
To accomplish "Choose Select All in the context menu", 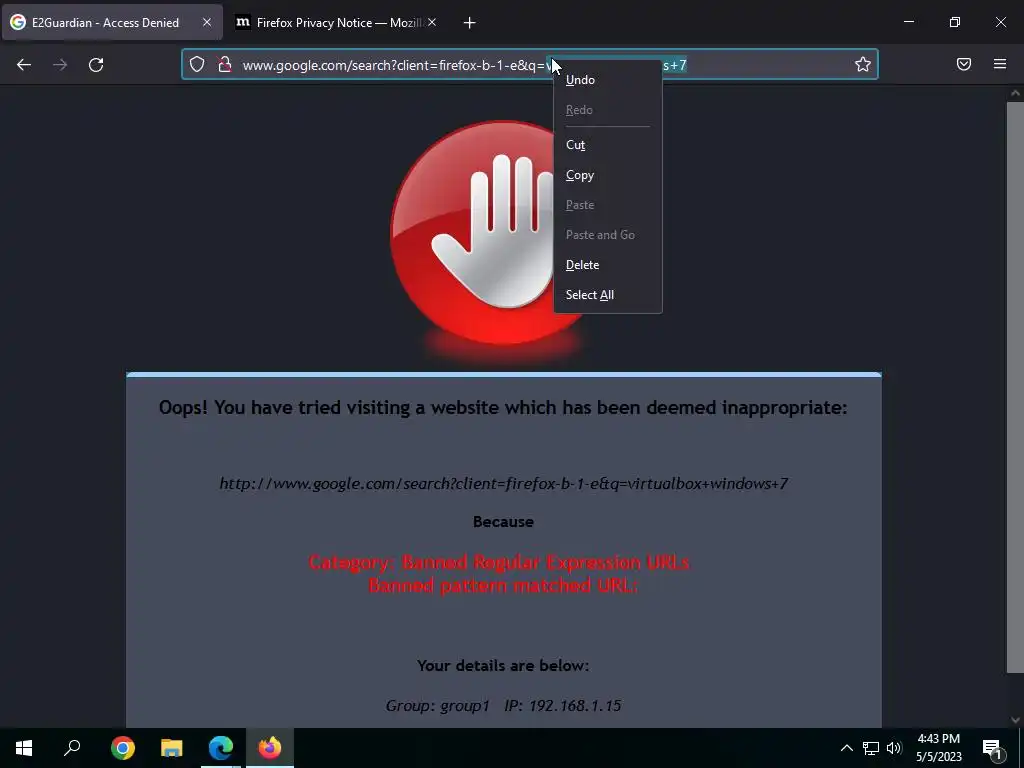I will coord(607,295).
